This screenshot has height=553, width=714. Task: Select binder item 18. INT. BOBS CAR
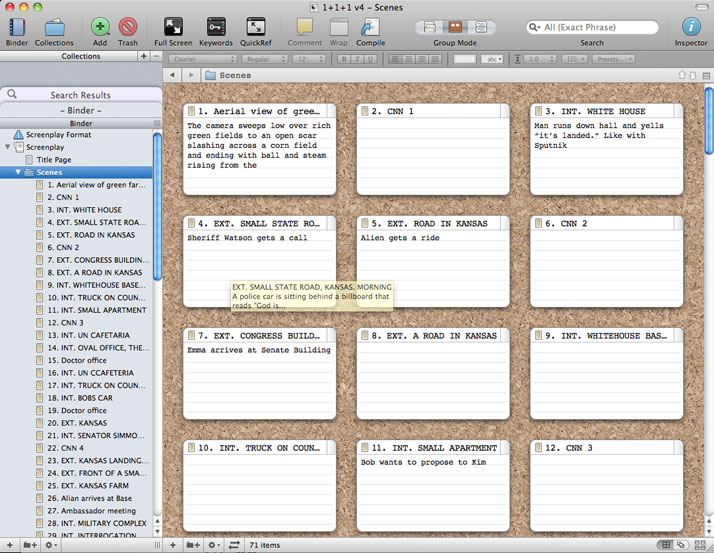point(80,398)
